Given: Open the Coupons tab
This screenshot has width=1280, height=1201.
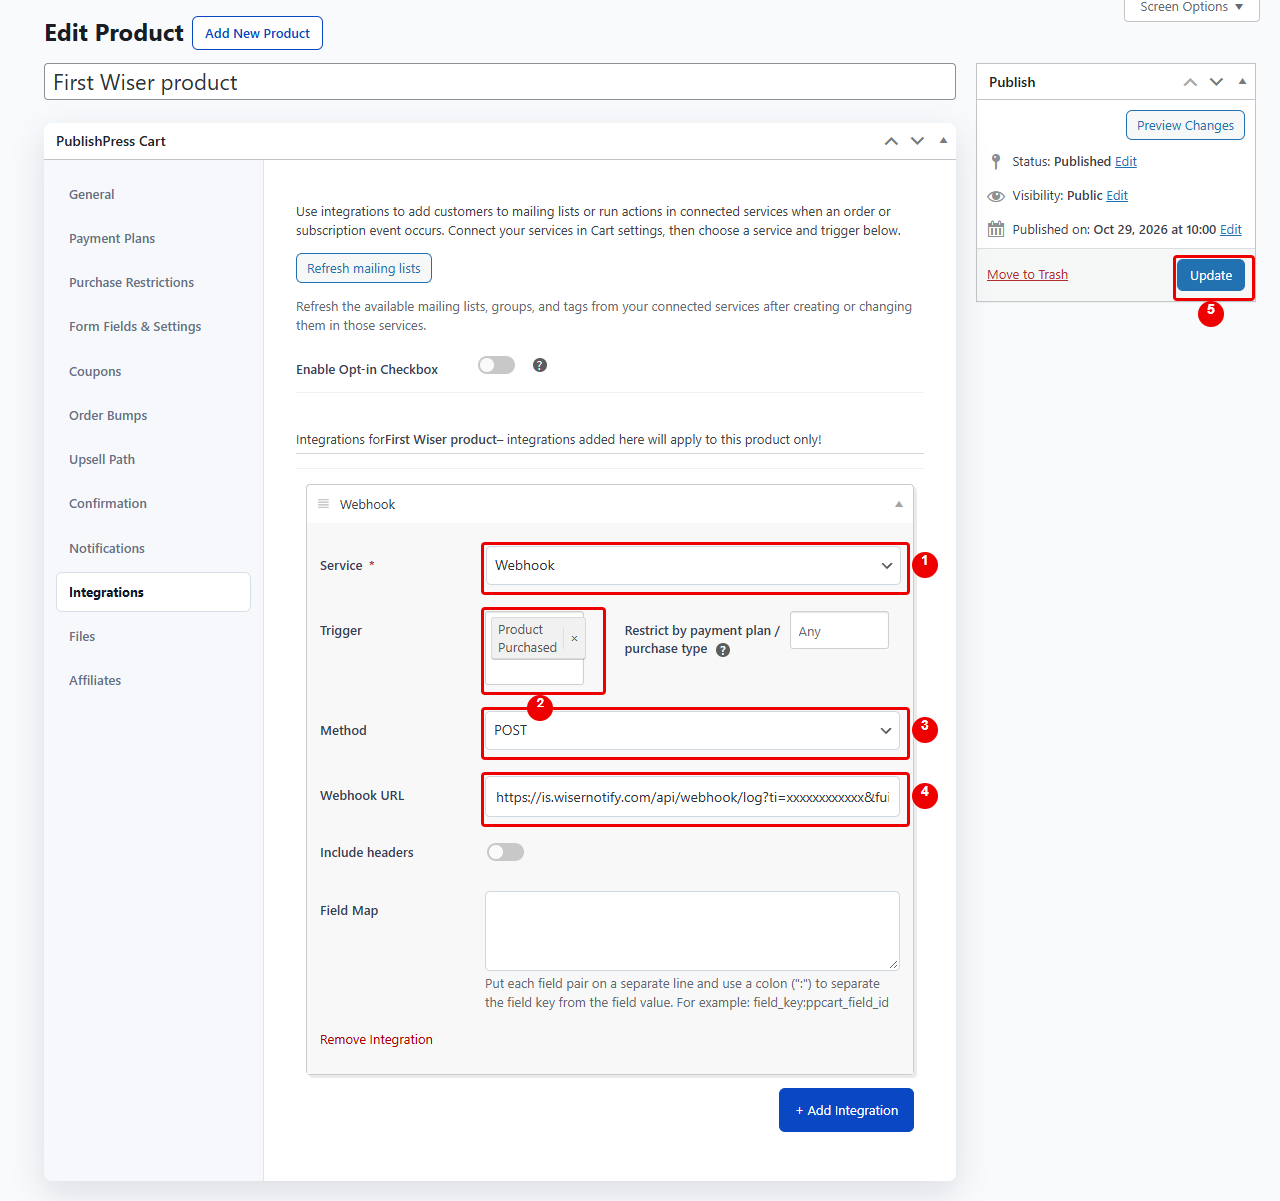Looking at the screenshot, I should pos(95,371).
